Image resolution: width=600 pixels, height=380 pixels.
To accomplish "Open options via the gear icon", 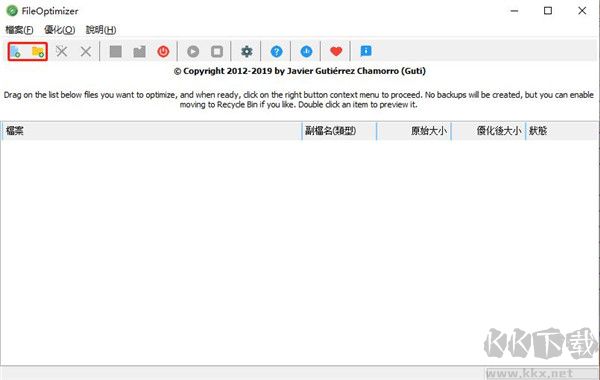I will 247,51.
